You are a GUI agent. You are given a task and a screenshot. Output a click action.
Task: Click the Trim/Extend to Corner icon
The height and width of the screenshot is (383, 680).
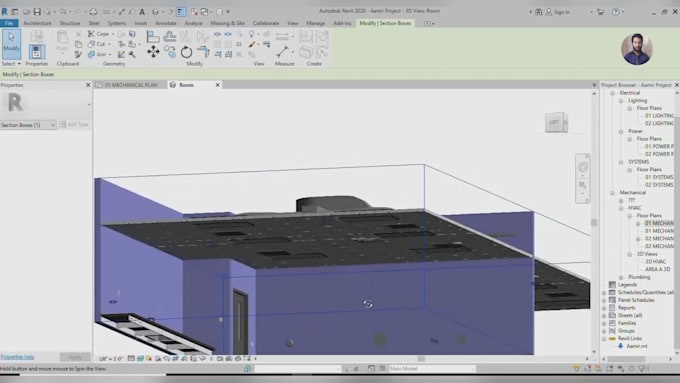pyautogui.click(x=203, y=52)
